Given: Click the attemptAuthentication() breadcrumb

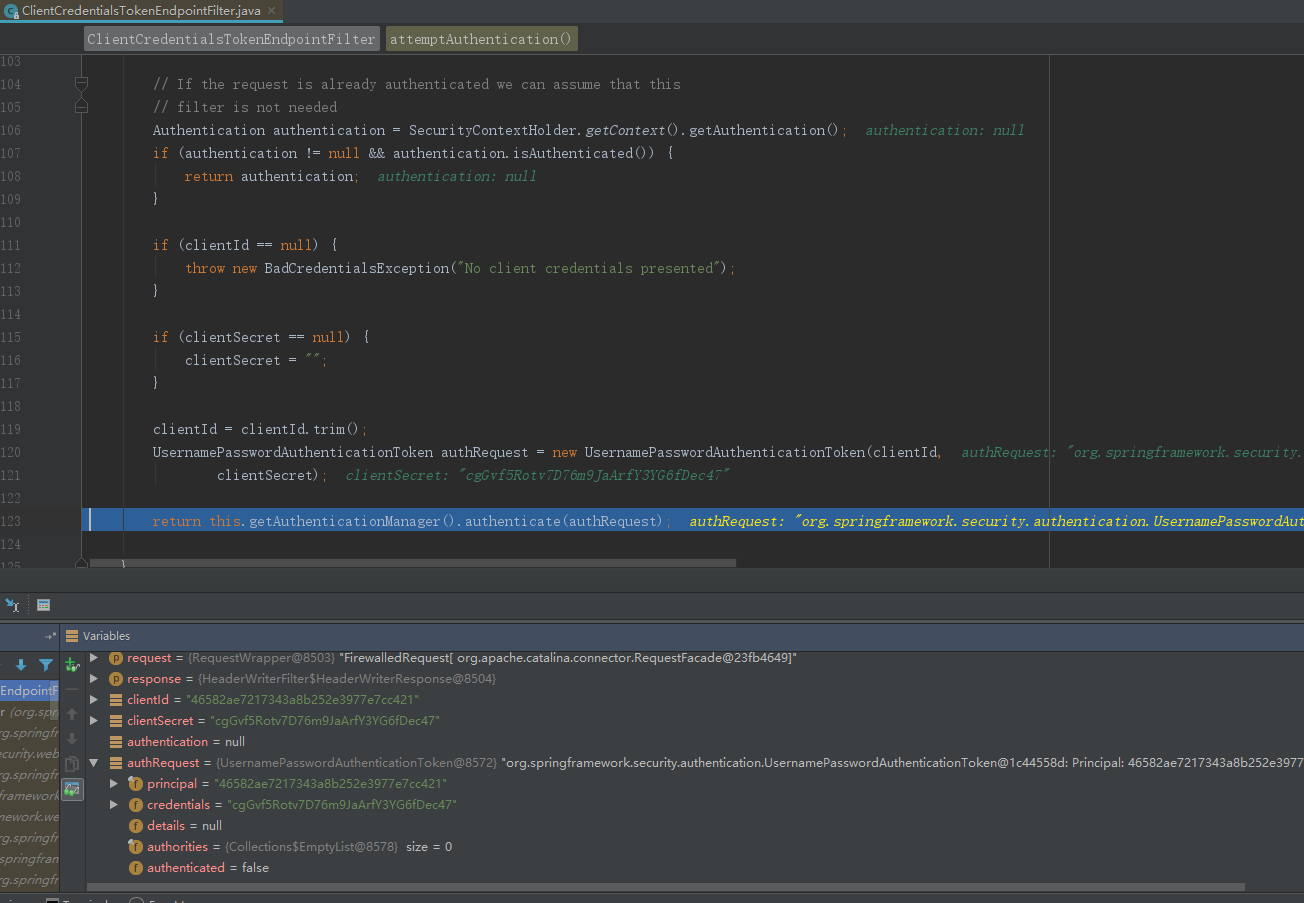Looking at the screenshot, I should (x=481, y=39).
